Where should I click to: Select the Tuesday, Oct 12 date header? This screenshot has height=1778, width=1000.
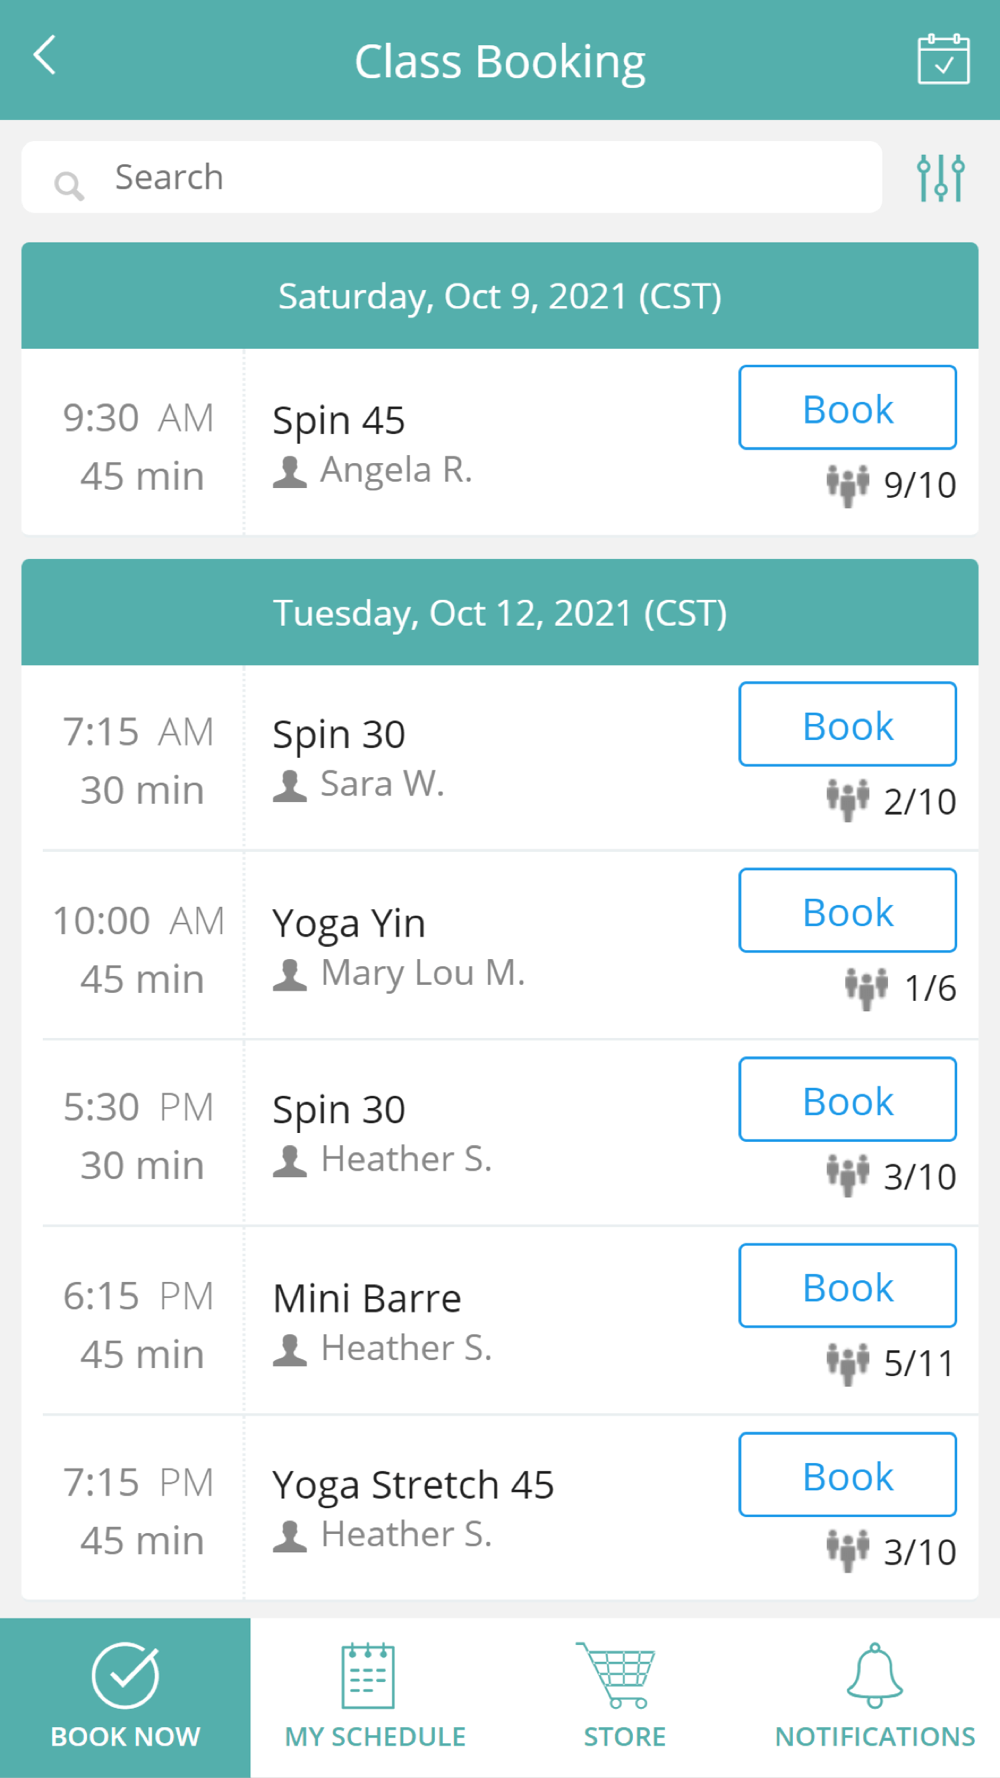tap(500, 612)
